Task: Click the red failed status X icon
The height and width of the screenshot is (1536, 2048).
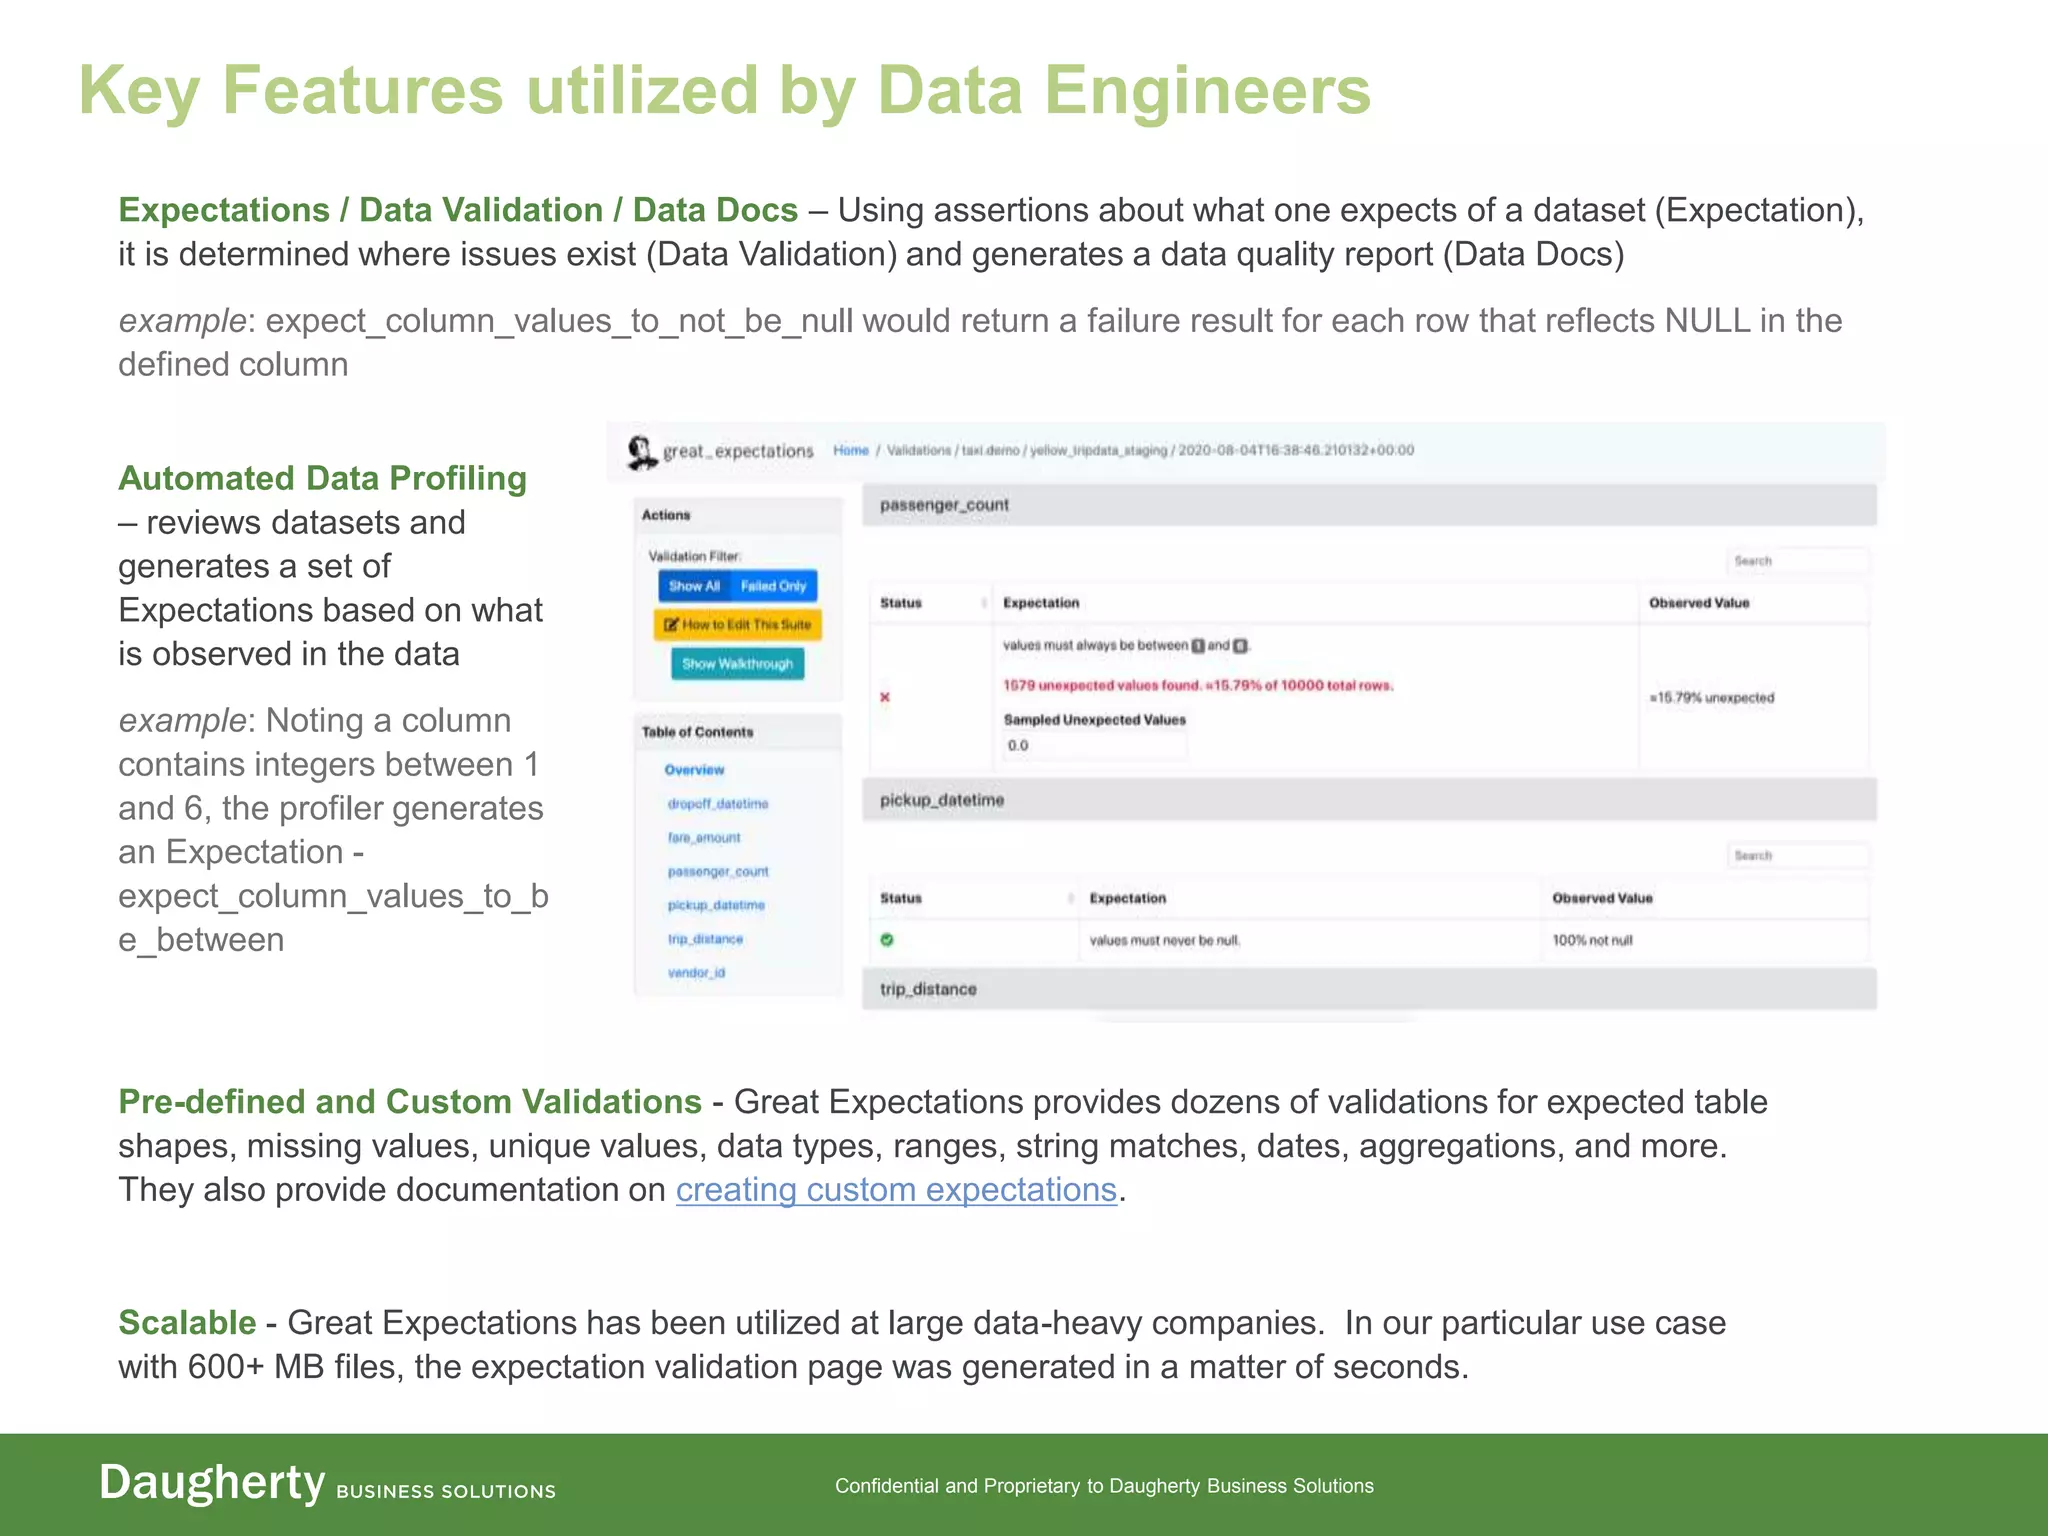Action: point(884,697)
